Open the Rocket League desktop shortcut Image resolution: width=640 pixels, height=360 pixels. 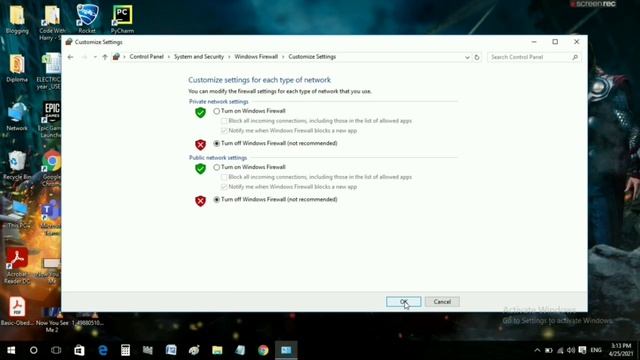point(87,19)
